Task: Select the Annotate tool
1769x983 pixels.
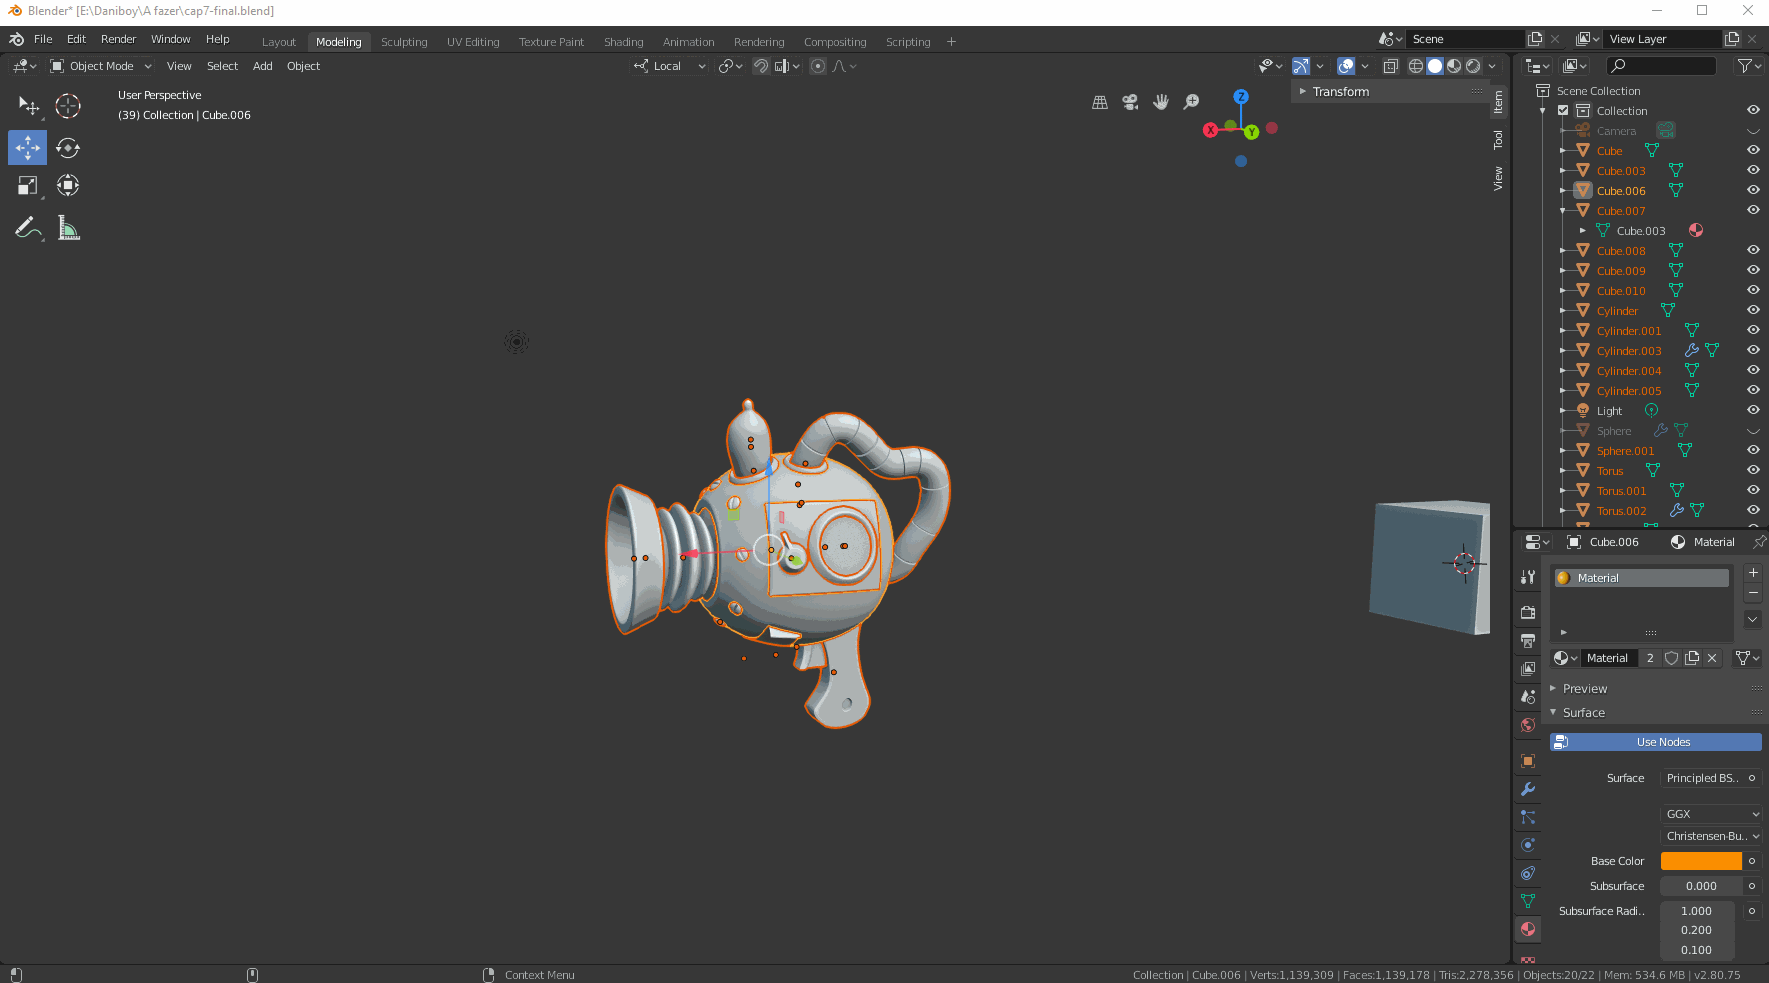Action: coord(28,229)
